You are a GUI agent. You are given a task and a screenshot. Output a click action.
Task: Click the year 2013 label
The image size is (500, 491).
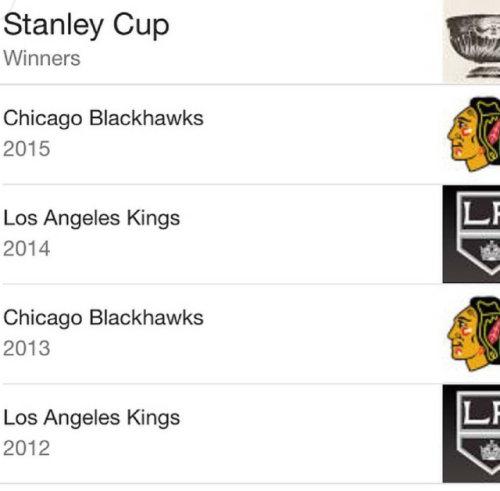coord(27,348)
